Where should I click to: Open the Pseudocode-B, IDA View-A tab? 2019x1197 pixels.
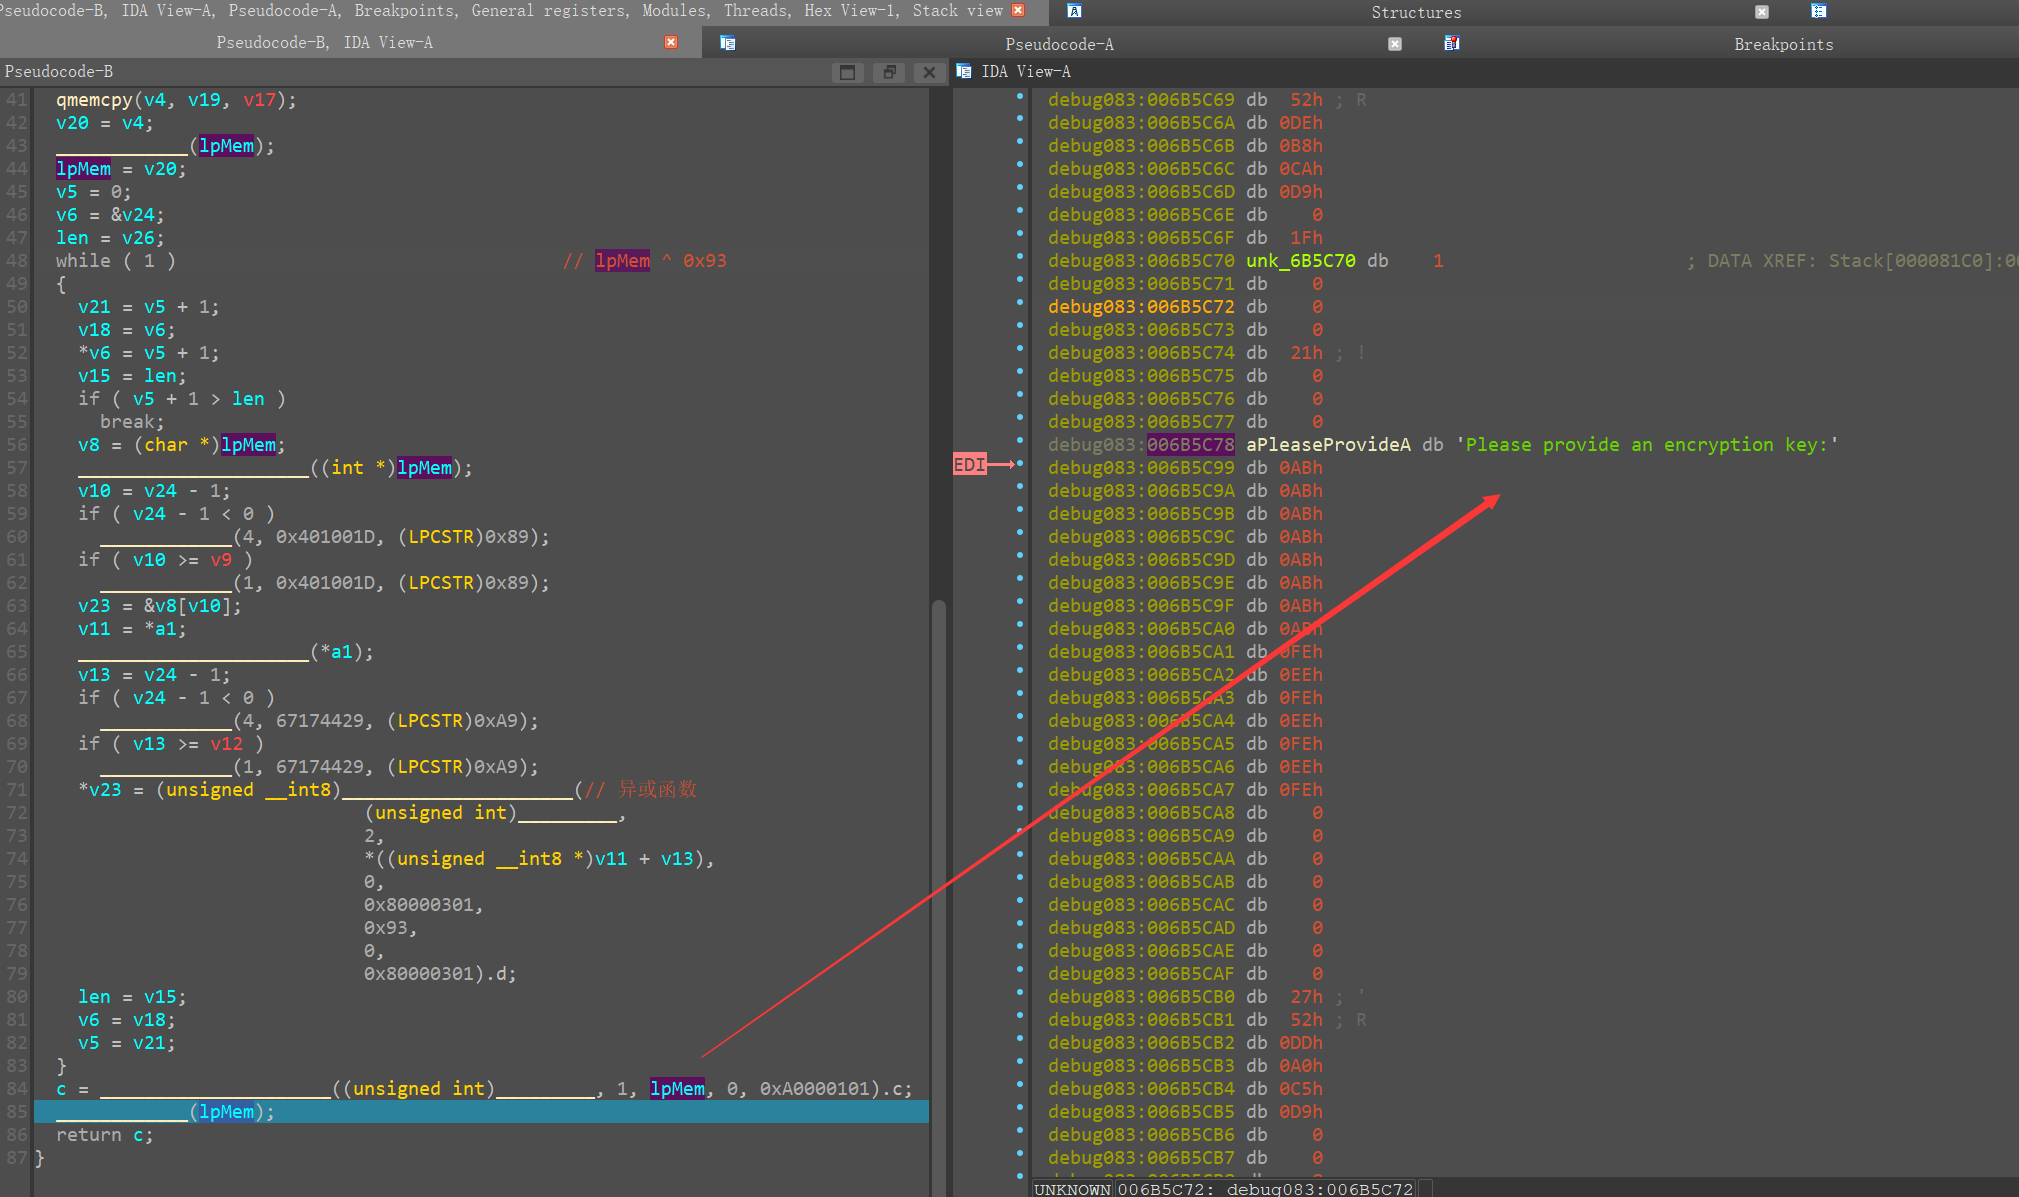pos(324,43)
